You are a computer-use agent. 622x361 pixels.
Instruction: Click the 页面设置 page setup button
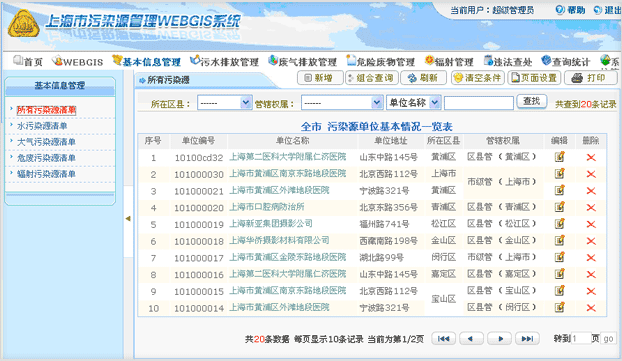click(x=534, y=78)
